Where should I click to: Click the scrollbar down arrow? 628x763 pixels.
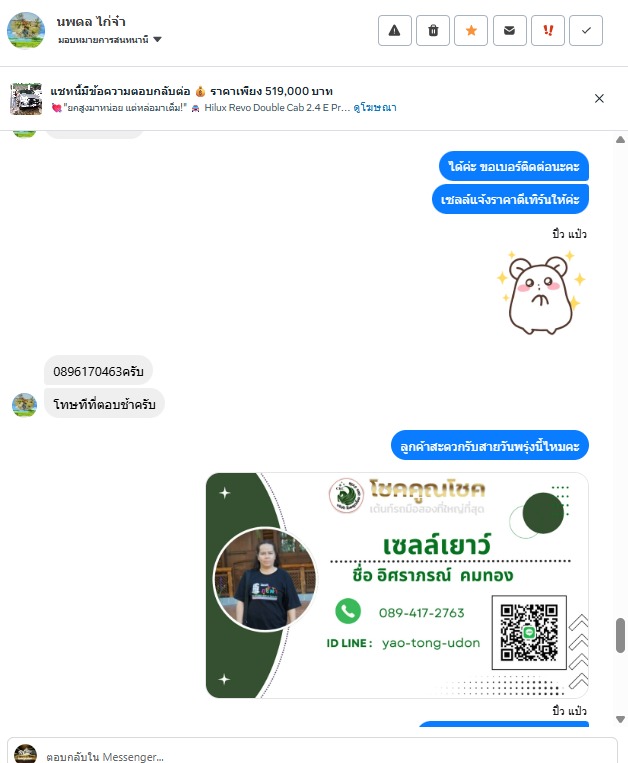point(620,719)
